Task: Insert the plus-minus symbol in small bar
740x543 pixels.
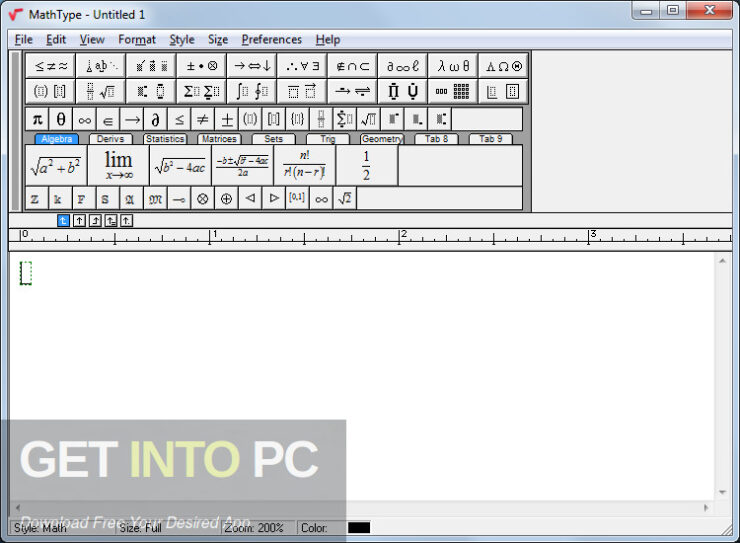Action: coord(227,119)
